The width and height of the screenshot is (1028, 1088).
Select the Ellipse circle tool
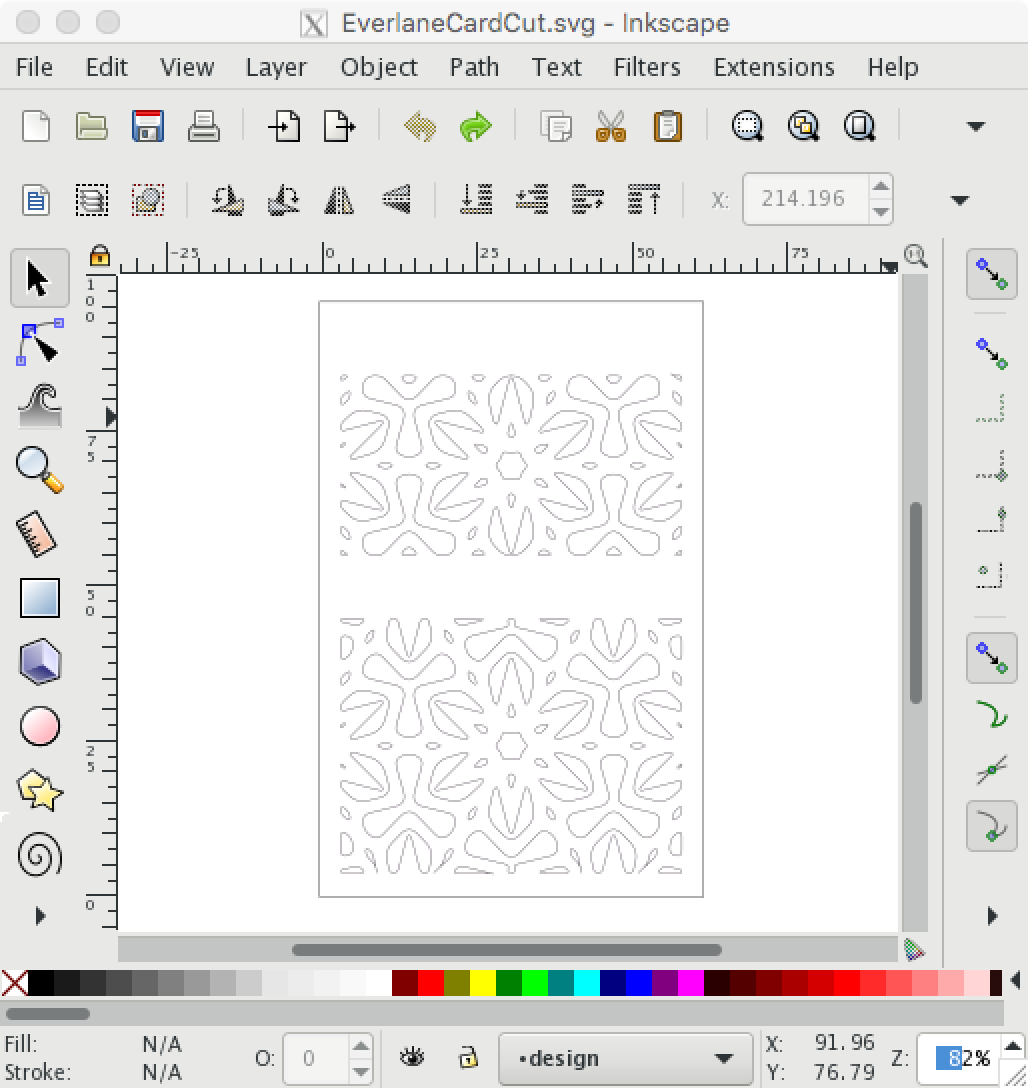(40, 726)
